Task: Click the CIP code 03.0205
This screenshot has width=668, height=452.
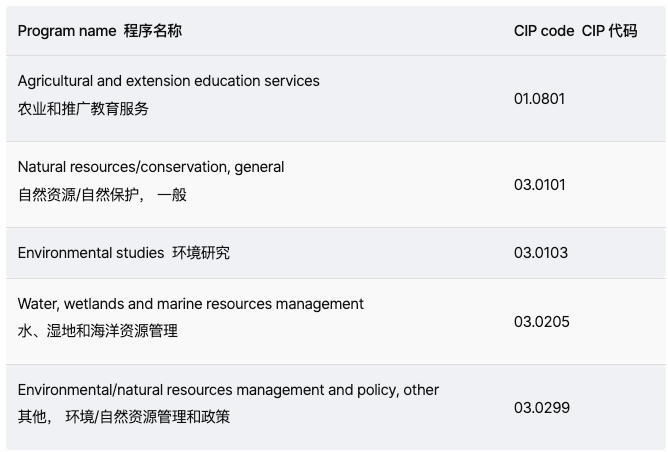Action: (541, 322)
